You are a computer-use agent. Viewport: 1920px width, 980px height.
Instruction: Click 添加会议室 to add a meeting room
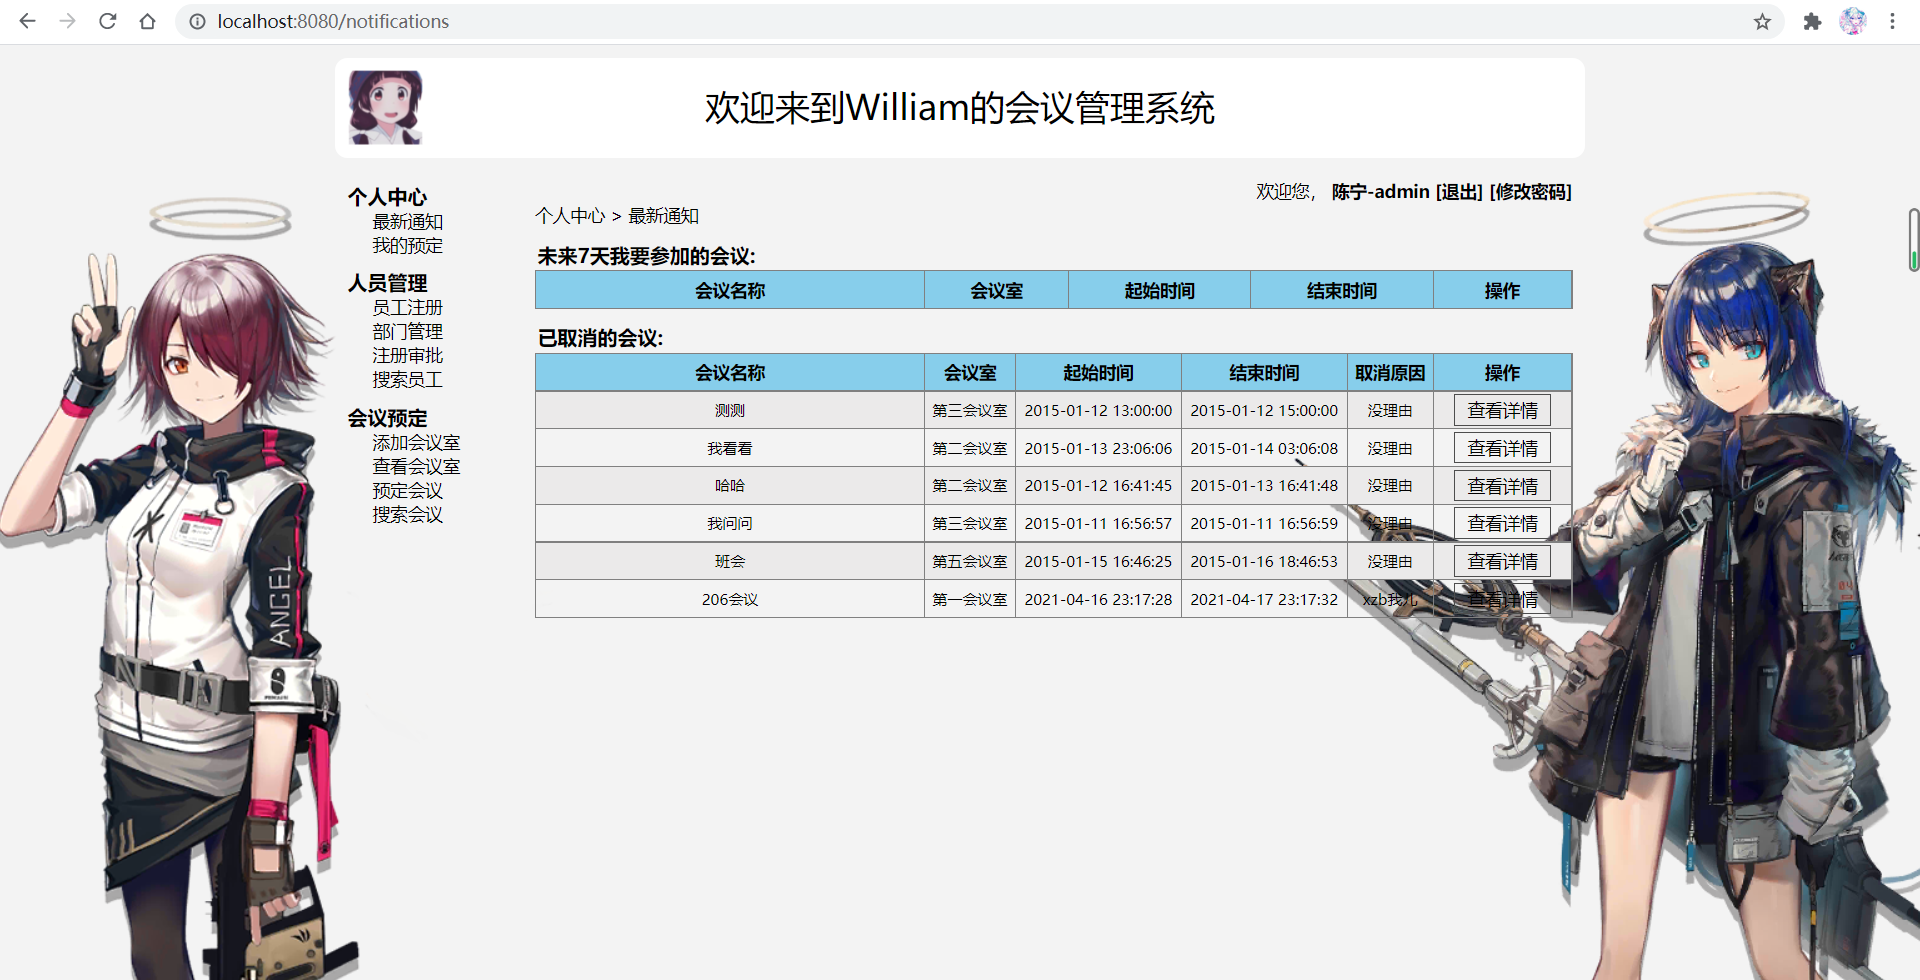[416, 441]
